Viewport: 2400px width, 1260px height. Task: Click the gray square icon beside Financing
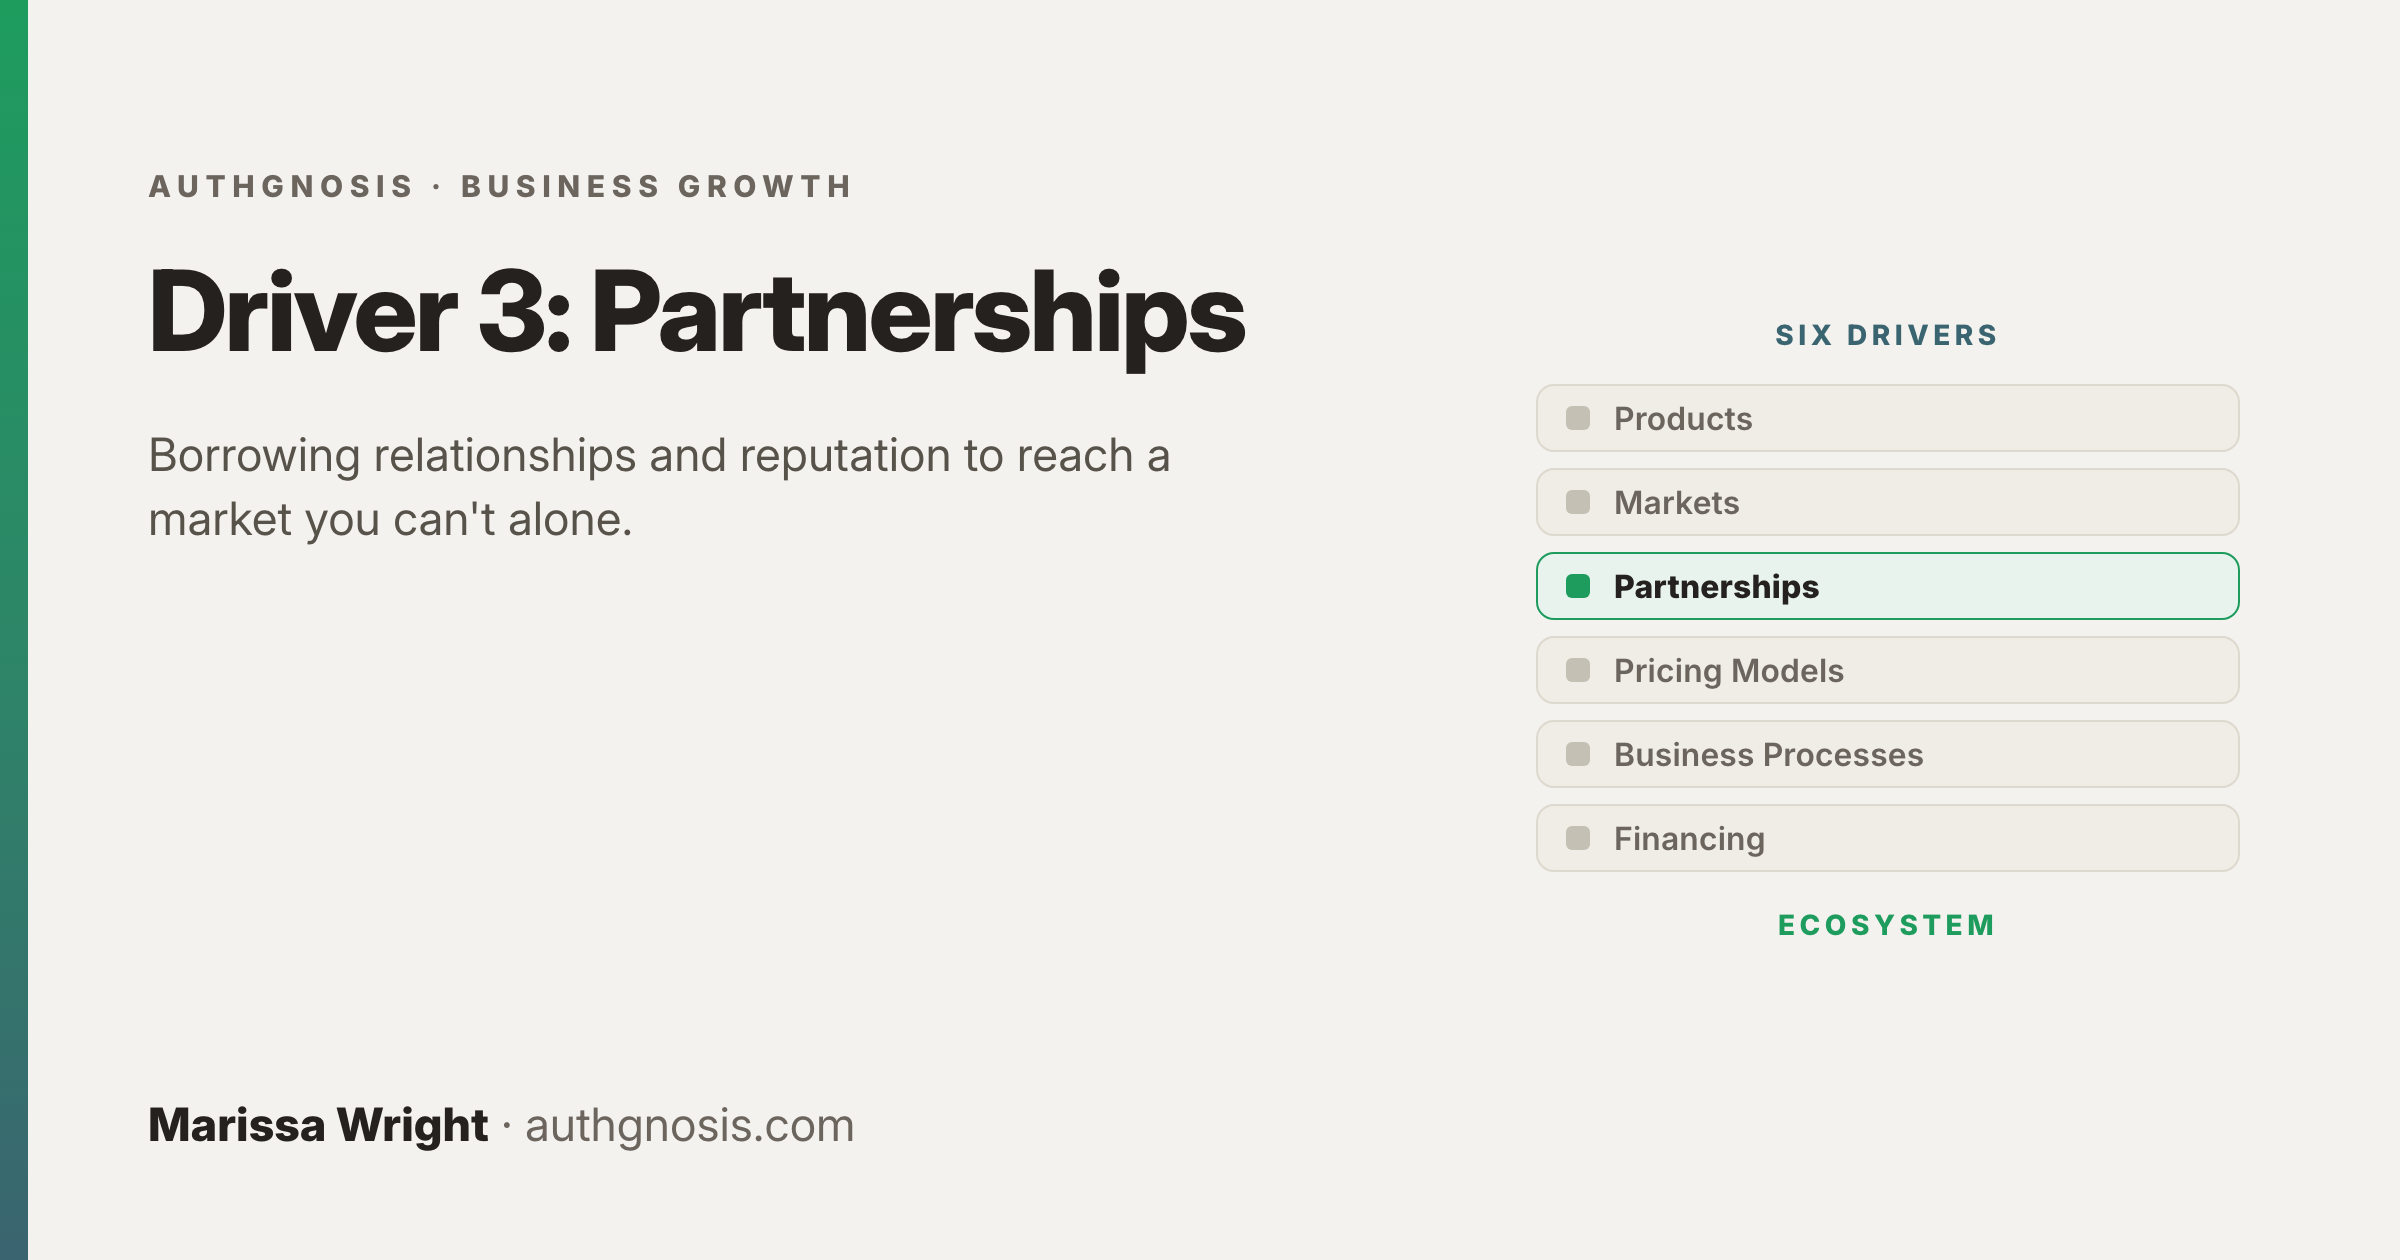[x=1578, y=838]
